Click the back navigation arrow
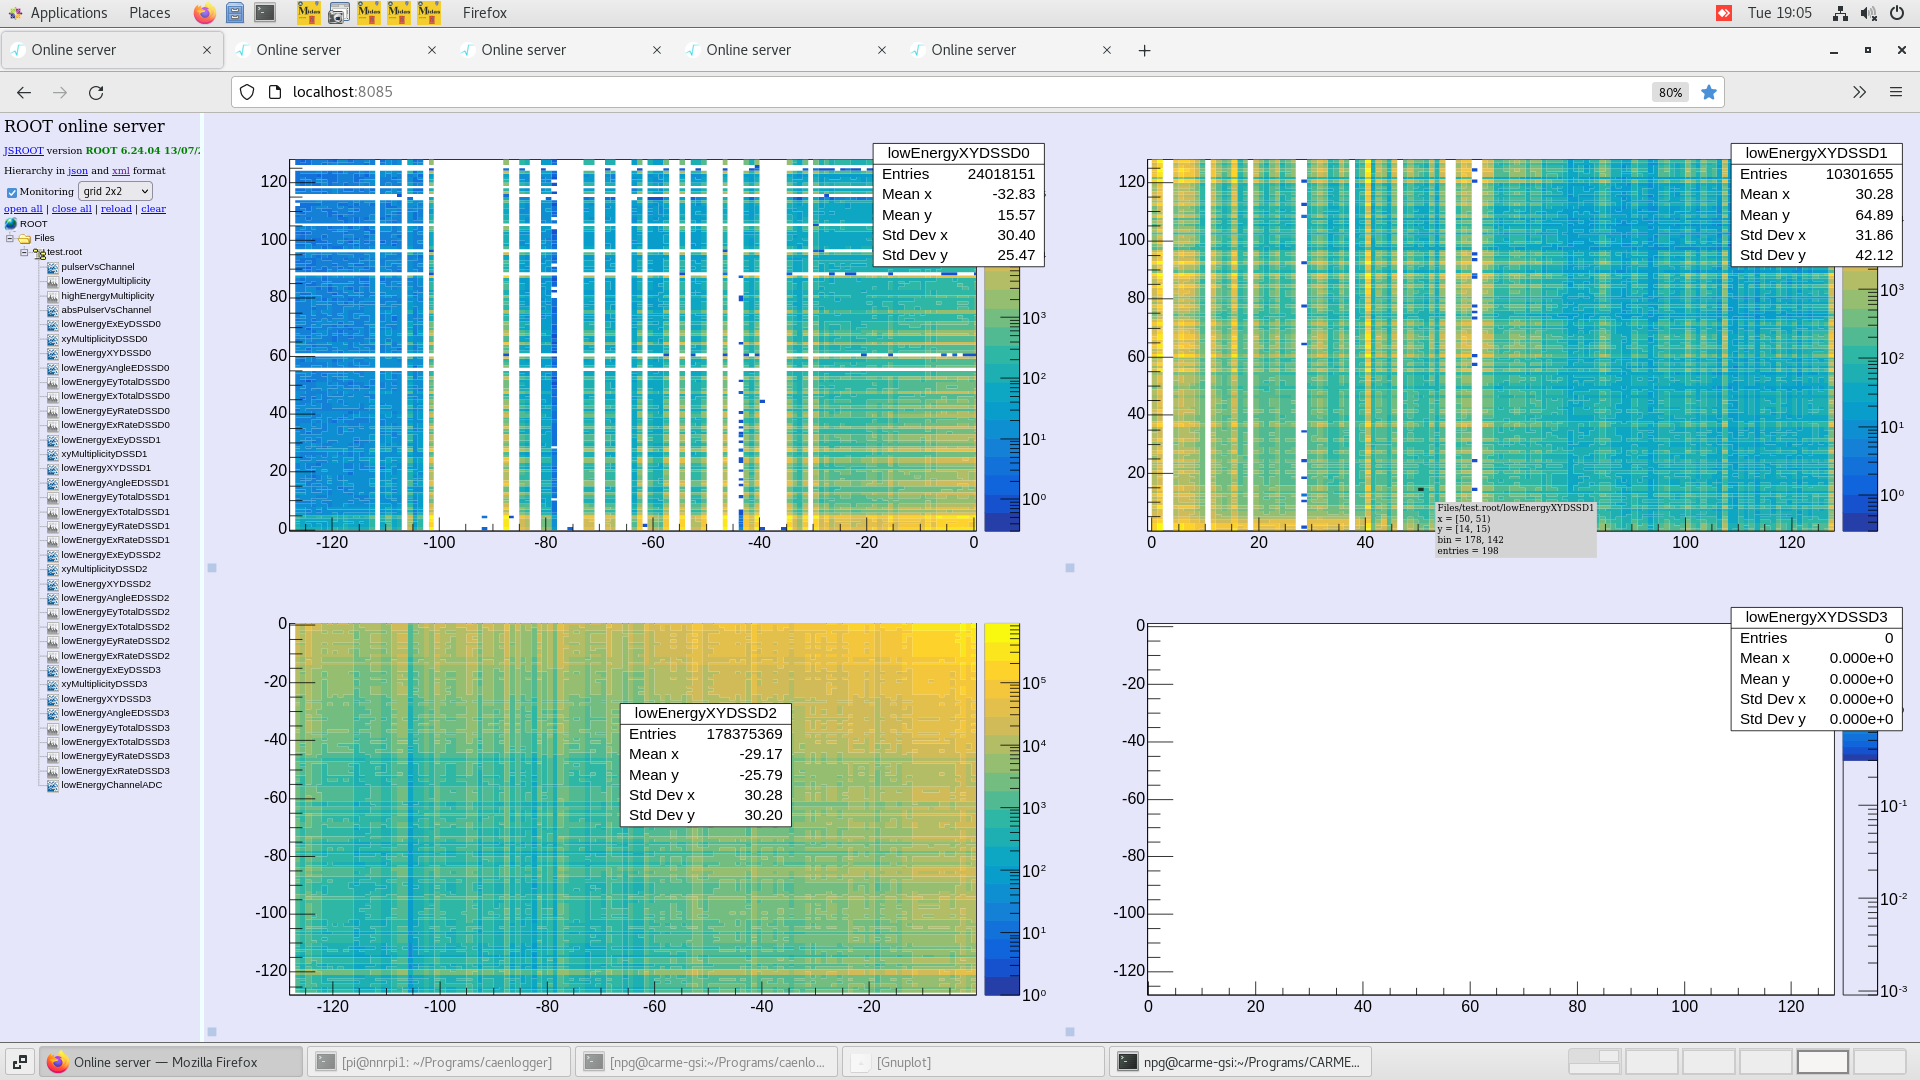The width and height of the screenshot is (1920, 1080). coord(23,92)
